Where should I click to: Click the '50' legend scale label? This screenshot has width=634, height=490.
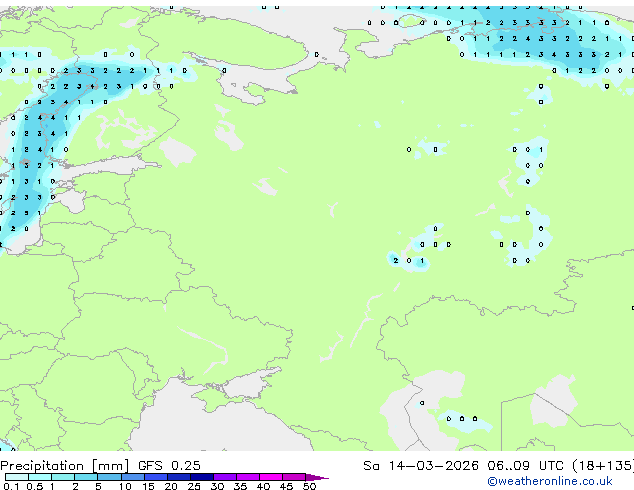(309, 486)
